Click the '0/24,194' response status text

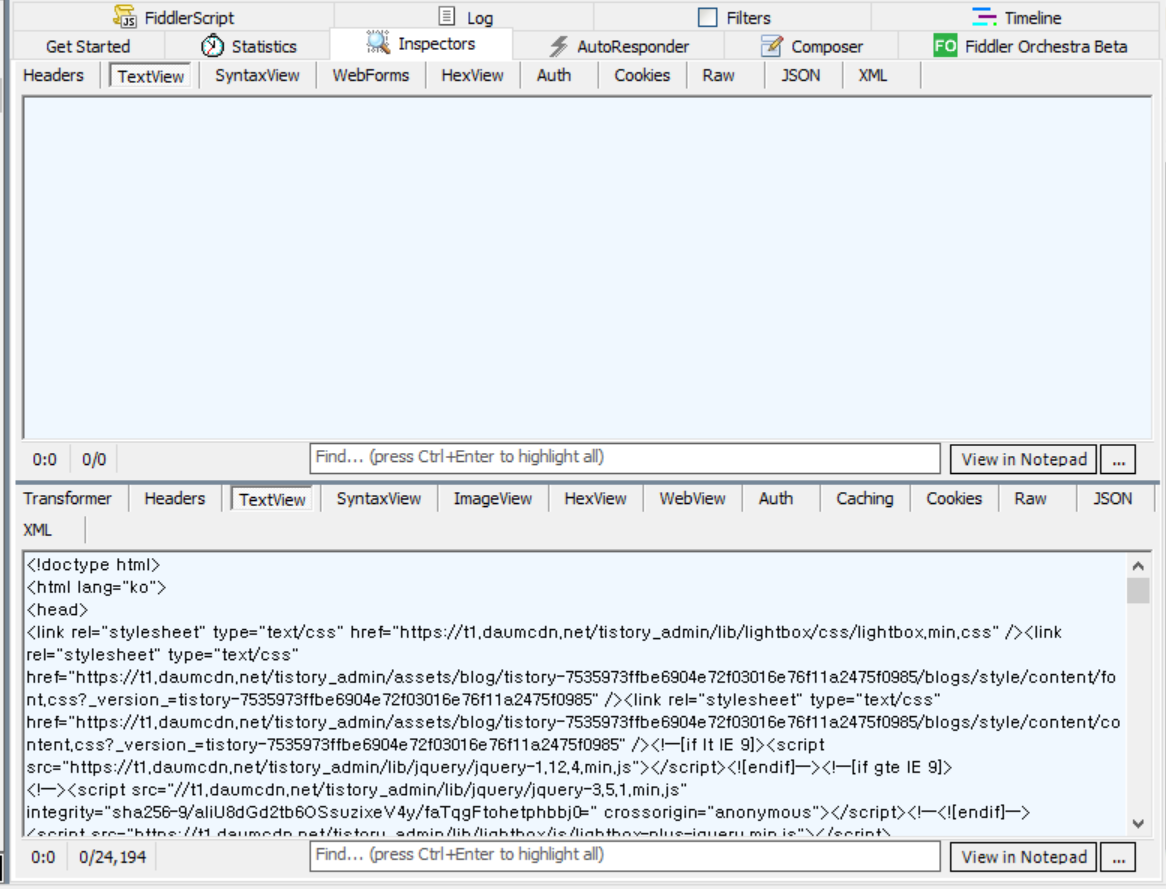pos(112,857)
